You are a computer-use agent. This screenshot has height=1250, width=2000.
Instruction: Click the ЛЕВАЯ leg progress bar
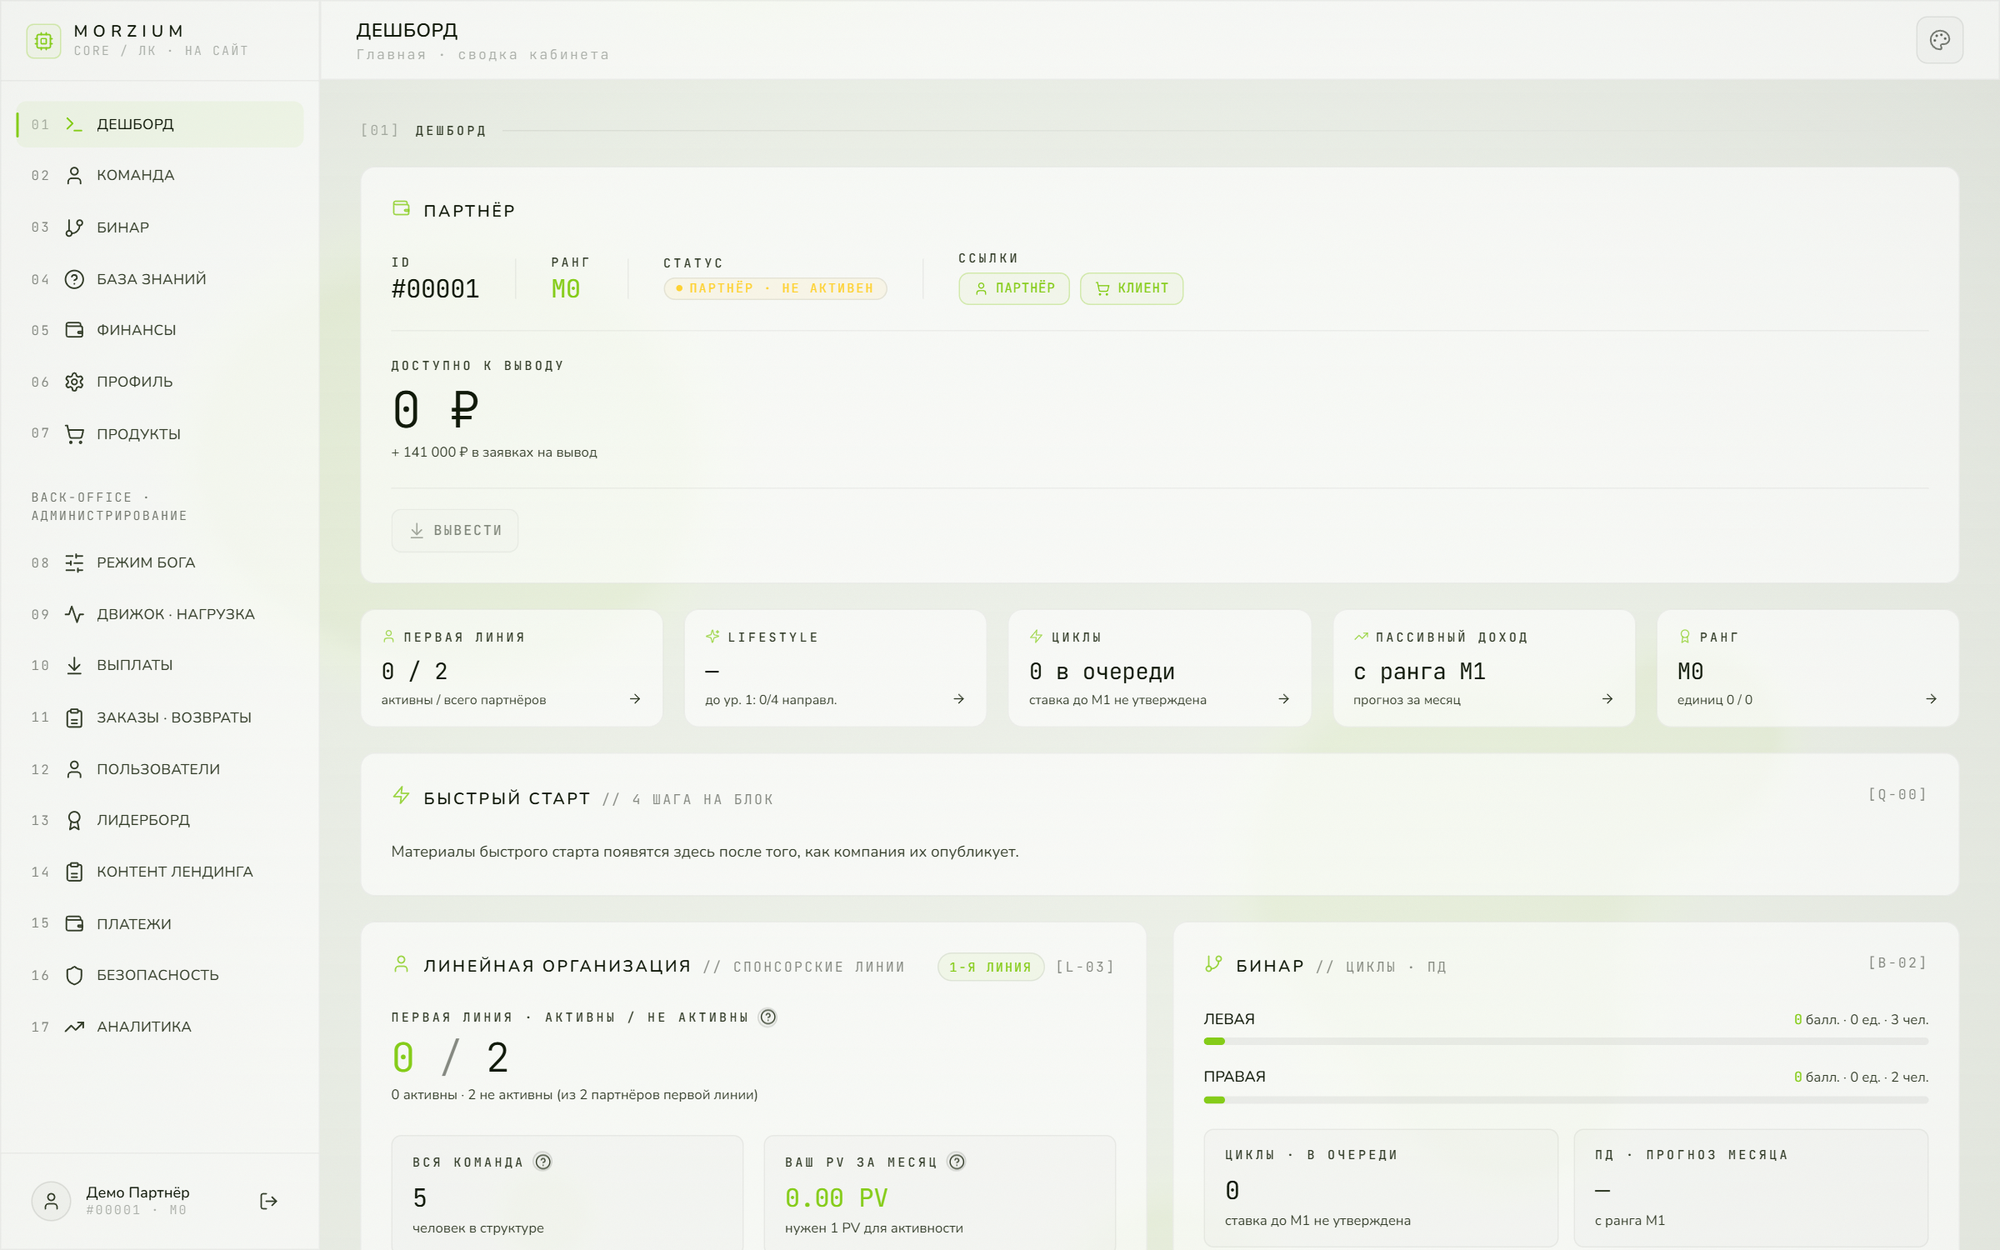click(1566, 1042)
